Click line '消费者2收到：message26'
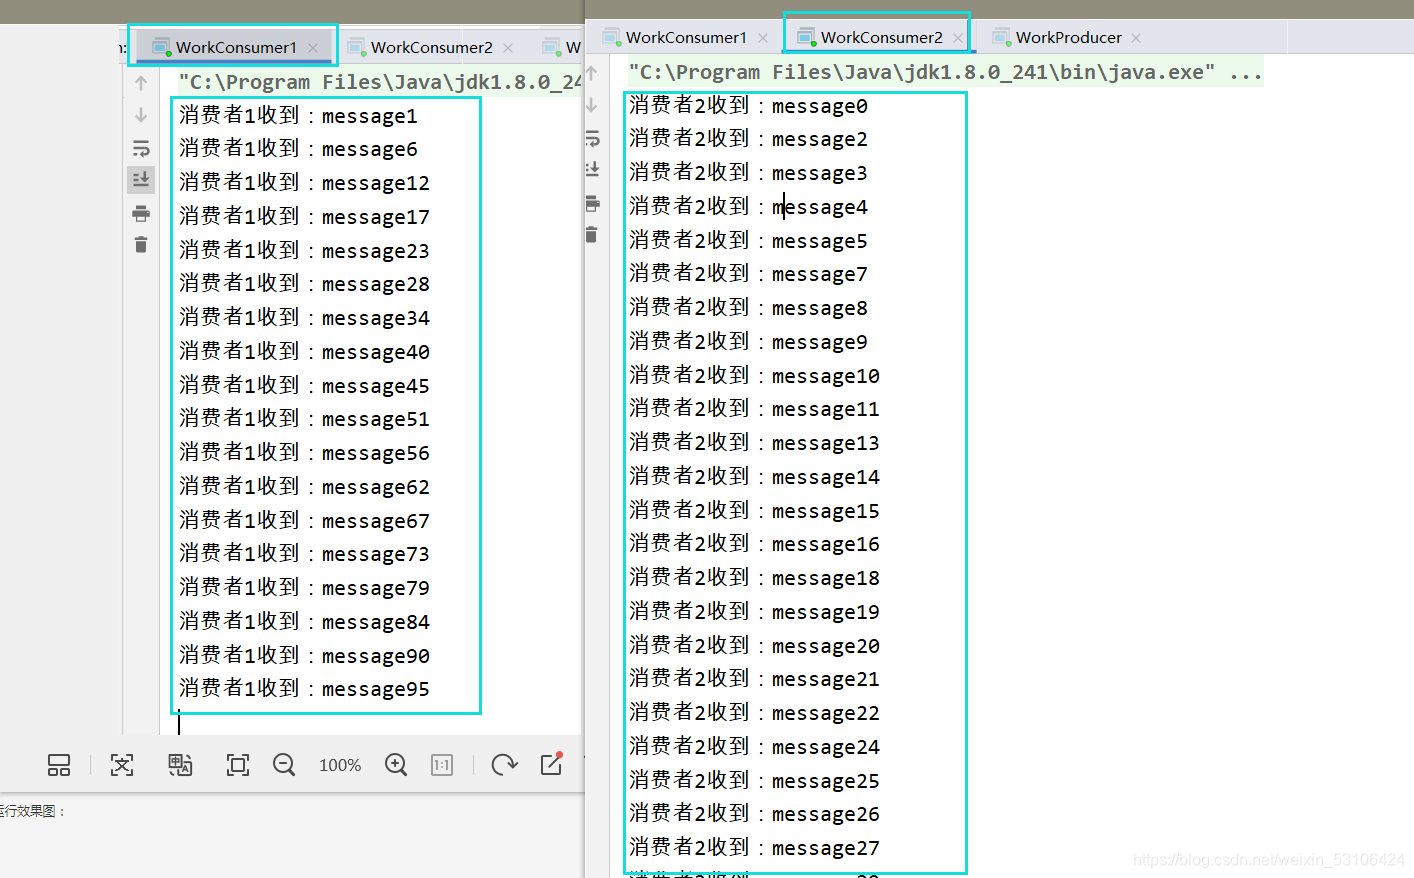The width and height of the screenshot is (1414, 878). pyautogui.click(x=754, y=814)
